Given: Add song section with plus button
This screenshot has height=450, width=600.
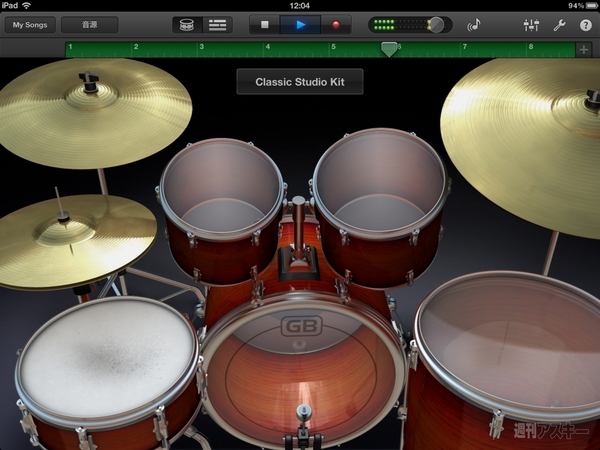Looking at the screenshot, I should click(584, 50).
